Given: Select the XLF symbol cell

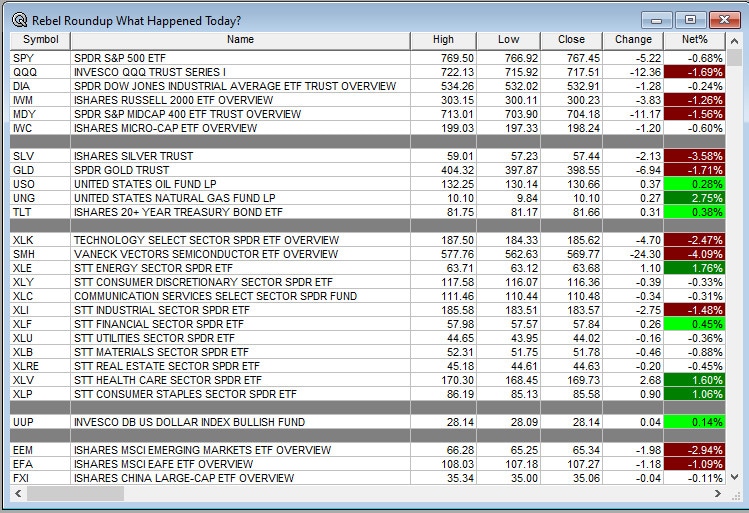Looking at the screenshot, I should coord(40,324).
